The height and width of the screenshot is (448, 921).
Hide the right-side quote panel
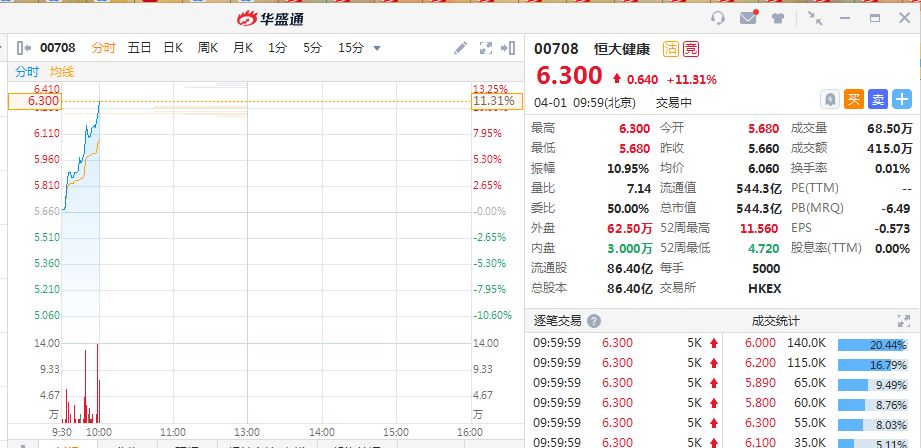[x=512, y=47]
